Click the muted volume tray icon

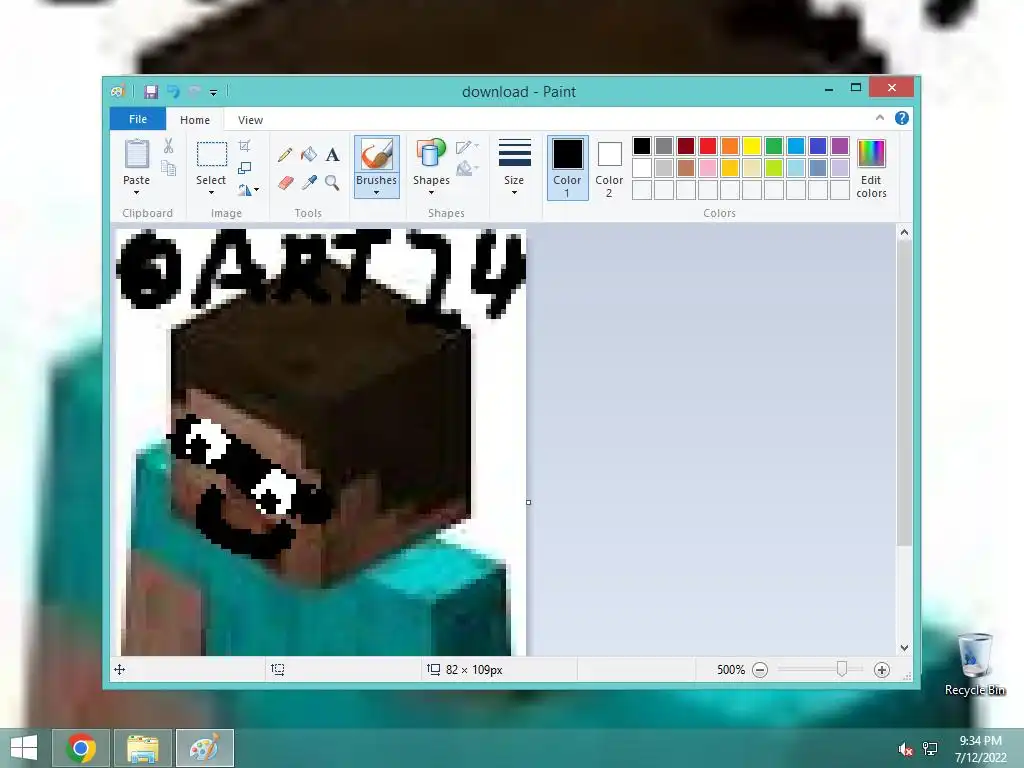(x=905, y=749)
